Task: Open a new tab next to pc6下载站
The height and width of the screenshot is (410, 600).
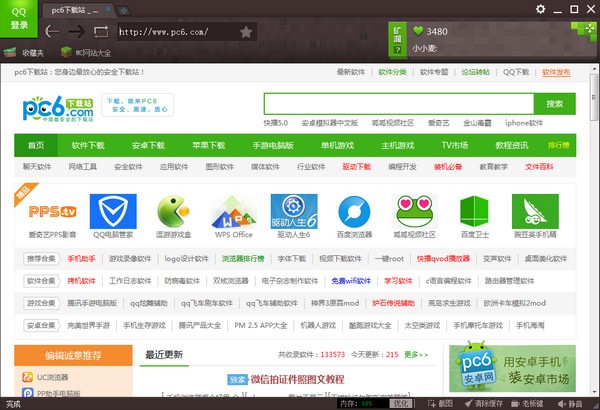Action: [124, 11]
